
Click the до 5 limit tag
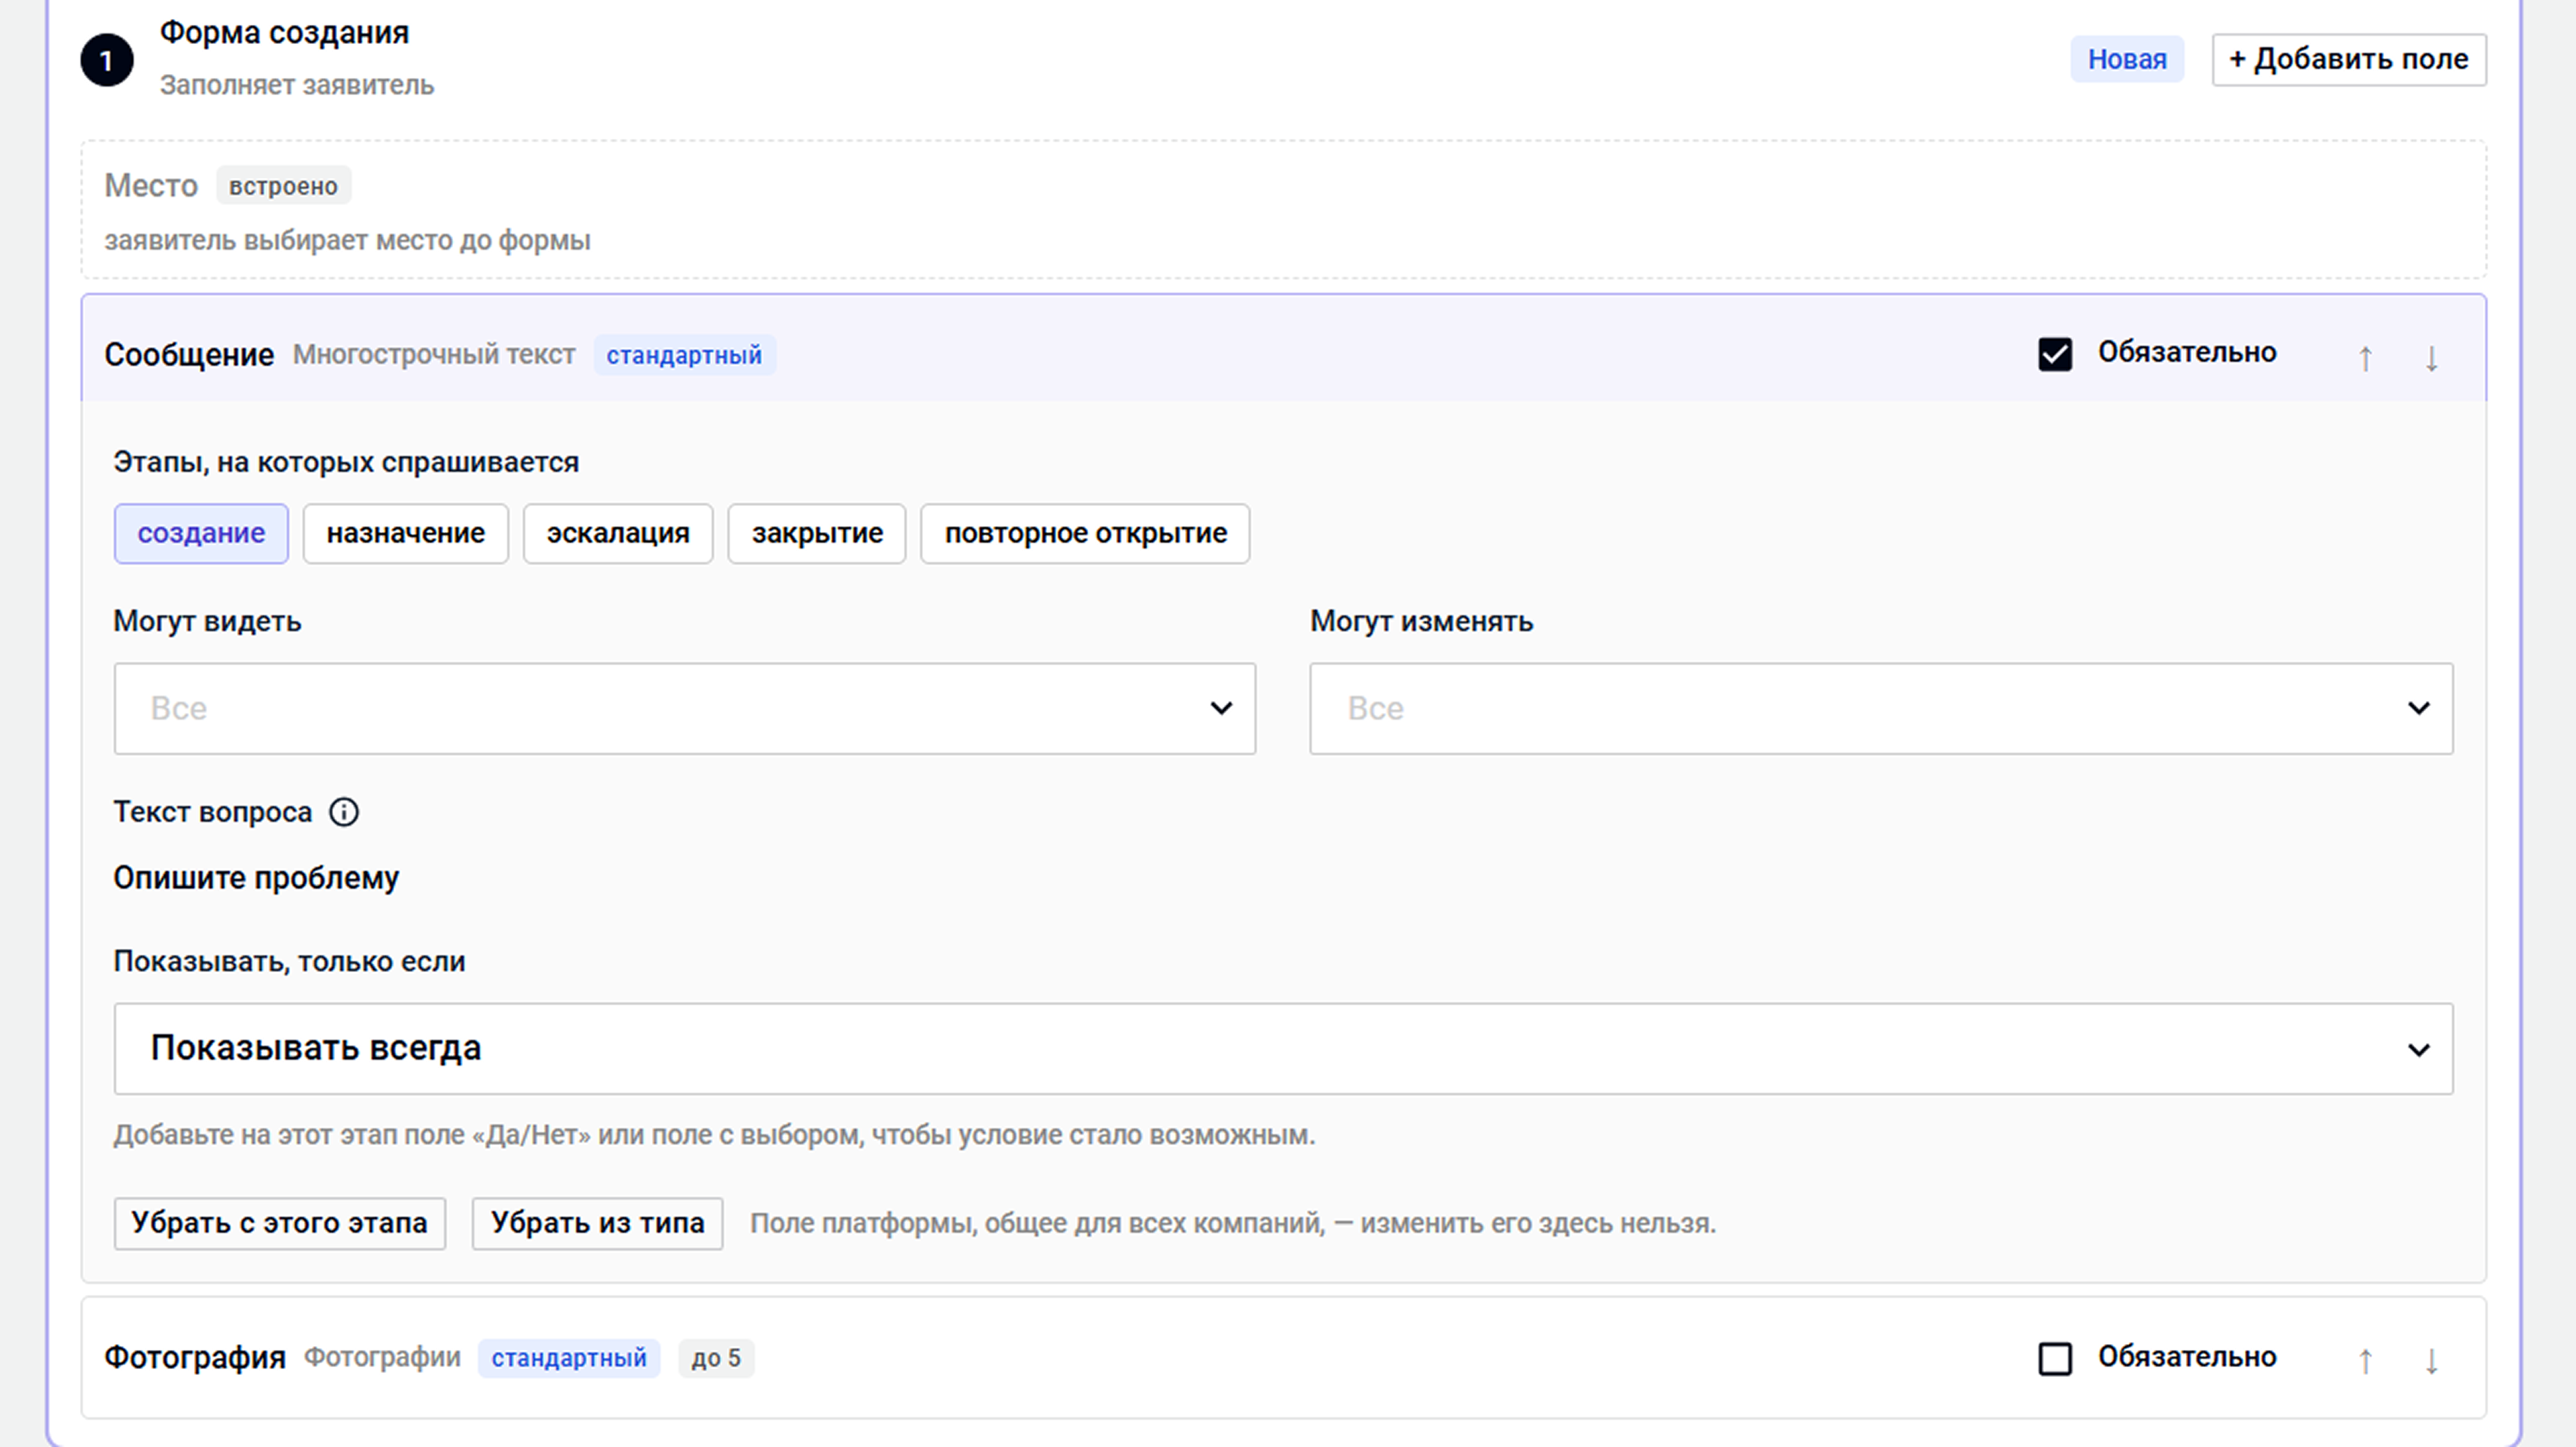pos(716,1358)
